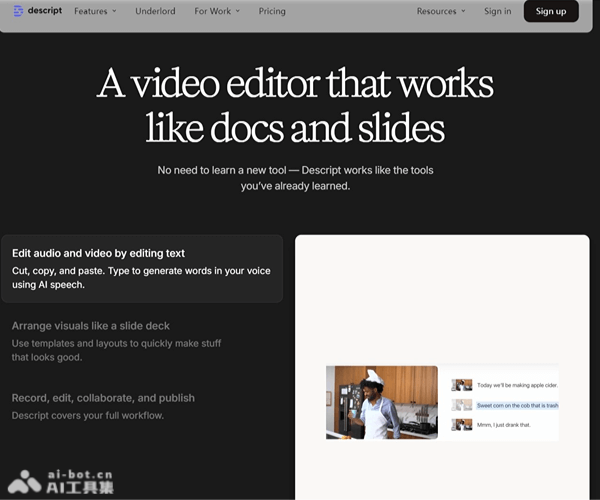Click avatar beside Mmm, I just drank that
Image resolution: width=600 pixels, height=500 pixels.
[x=462, y=424]
